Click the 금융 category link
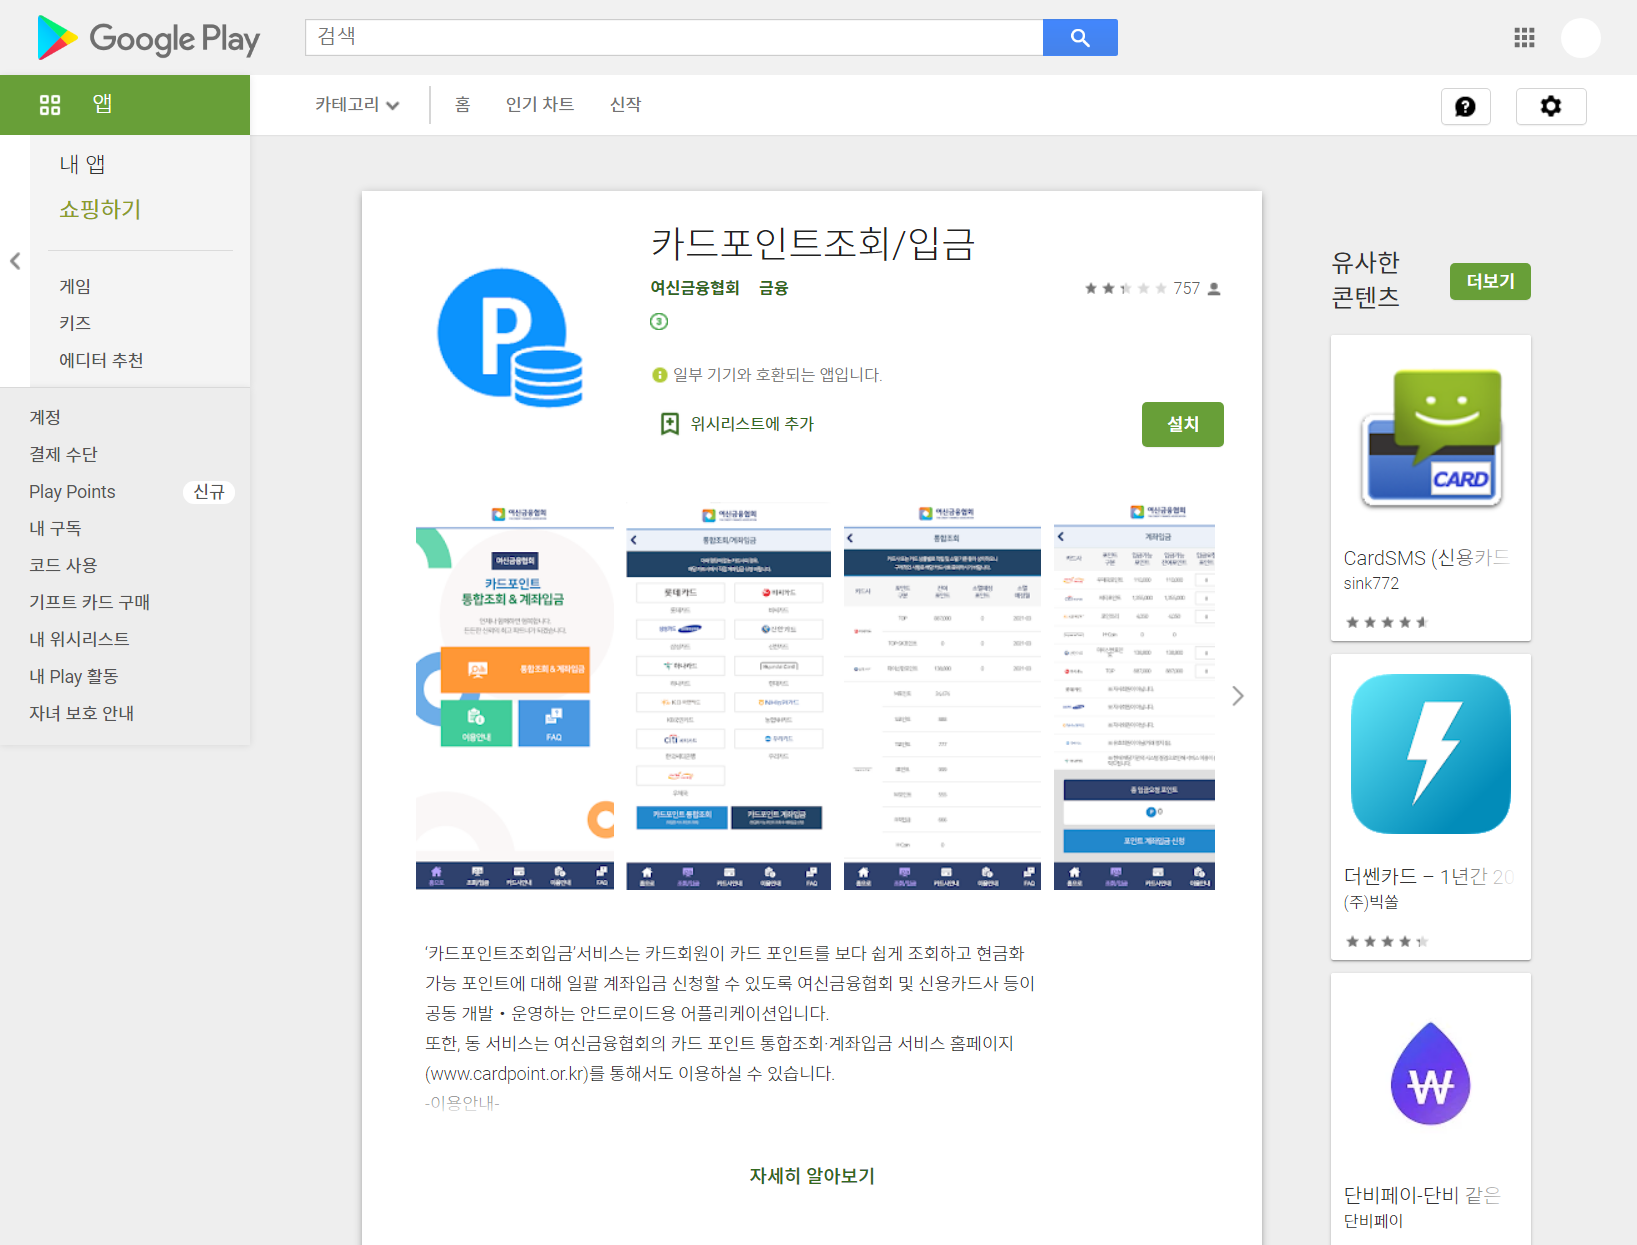Viewport: 1637px width, 1245px height. tap(773, 288)
